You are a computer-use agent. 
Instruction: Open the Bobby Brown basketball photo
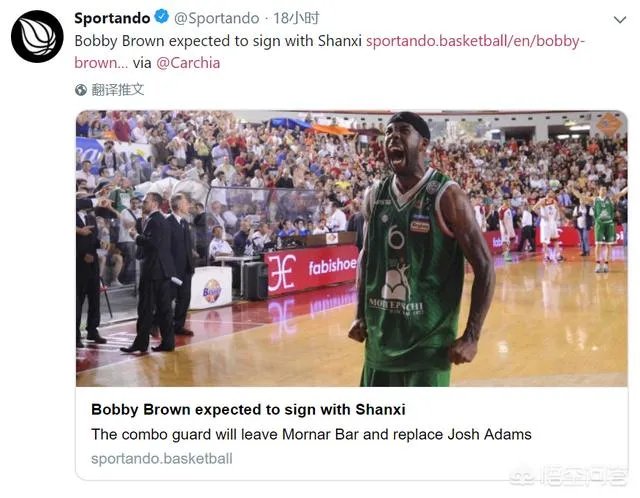point(351,248)
